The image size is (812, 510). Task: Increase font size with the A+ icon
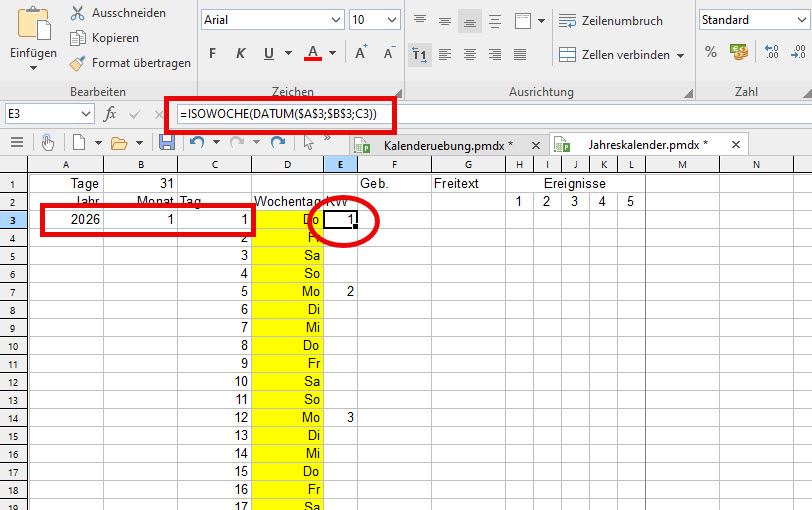coord(361,53)
